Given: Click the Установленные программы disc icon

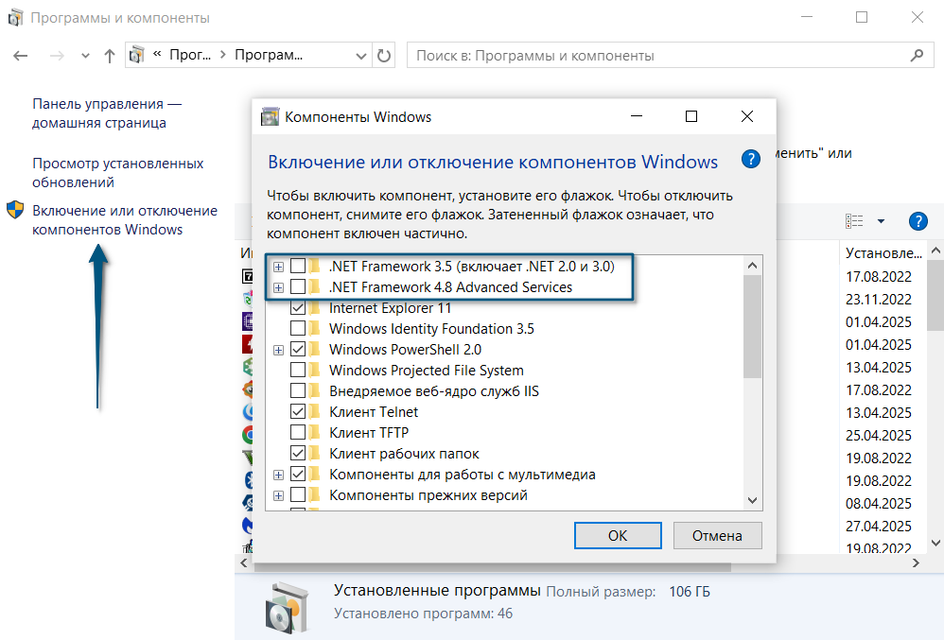Looking at the screenshot, I should pos(287,607).
